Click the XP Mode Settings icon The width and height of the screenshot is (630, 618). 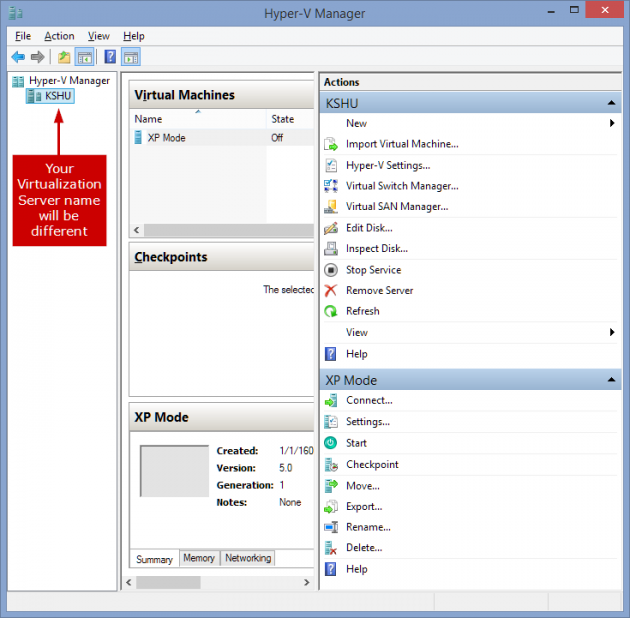coord(331,422)
